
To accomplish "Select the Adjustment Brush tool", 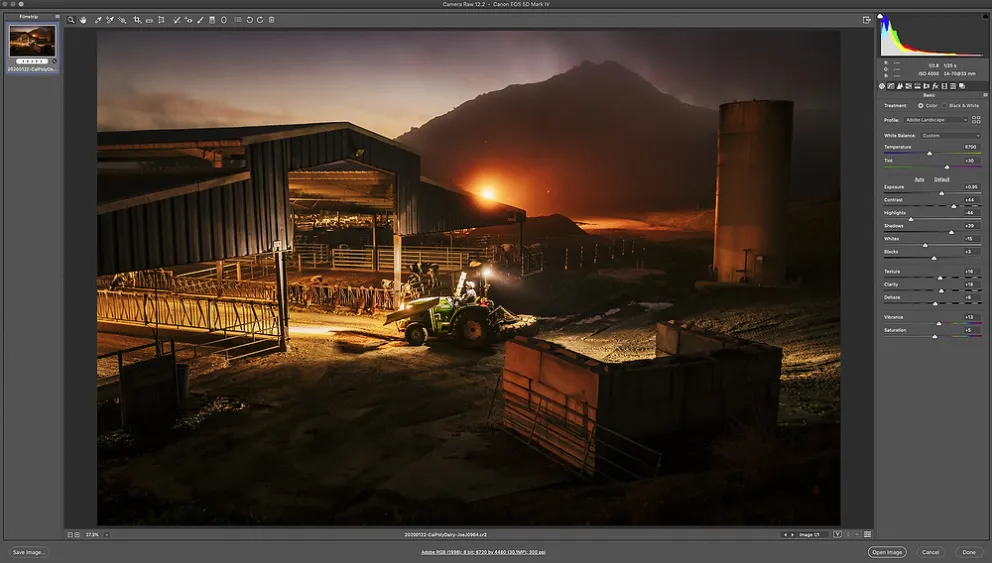I will pos(201,20).
